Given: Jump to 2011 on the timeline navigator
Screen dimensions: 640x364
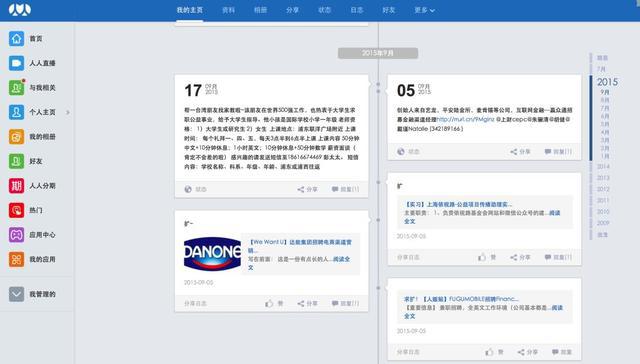Looking at the screenshot, I should pyautogui.click(x=603, y=200).
